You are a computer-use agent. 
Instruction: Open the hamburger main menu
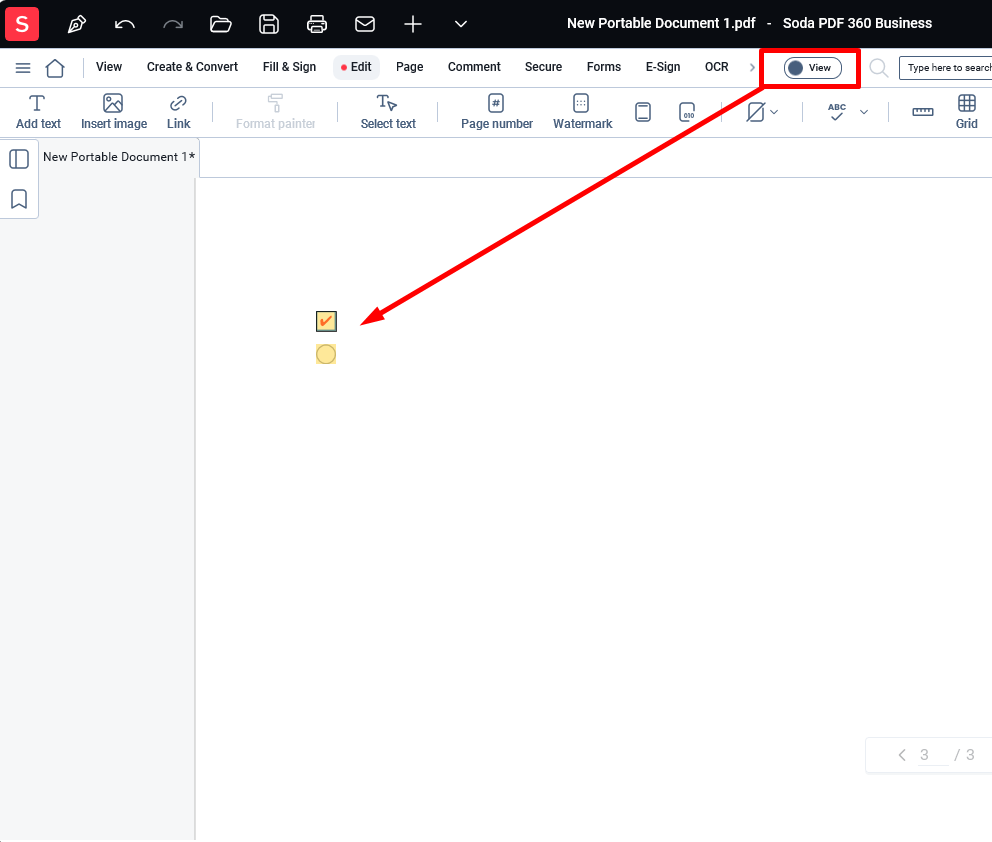23,68
